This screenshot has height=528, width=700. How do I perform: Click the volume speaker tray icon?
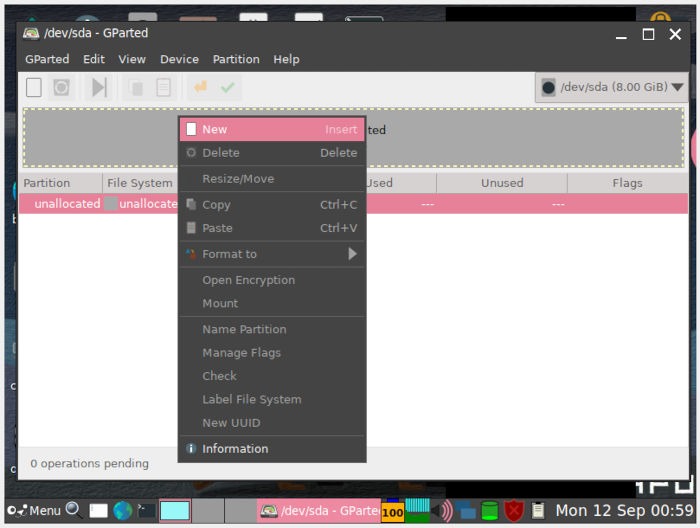pos(443,511)
